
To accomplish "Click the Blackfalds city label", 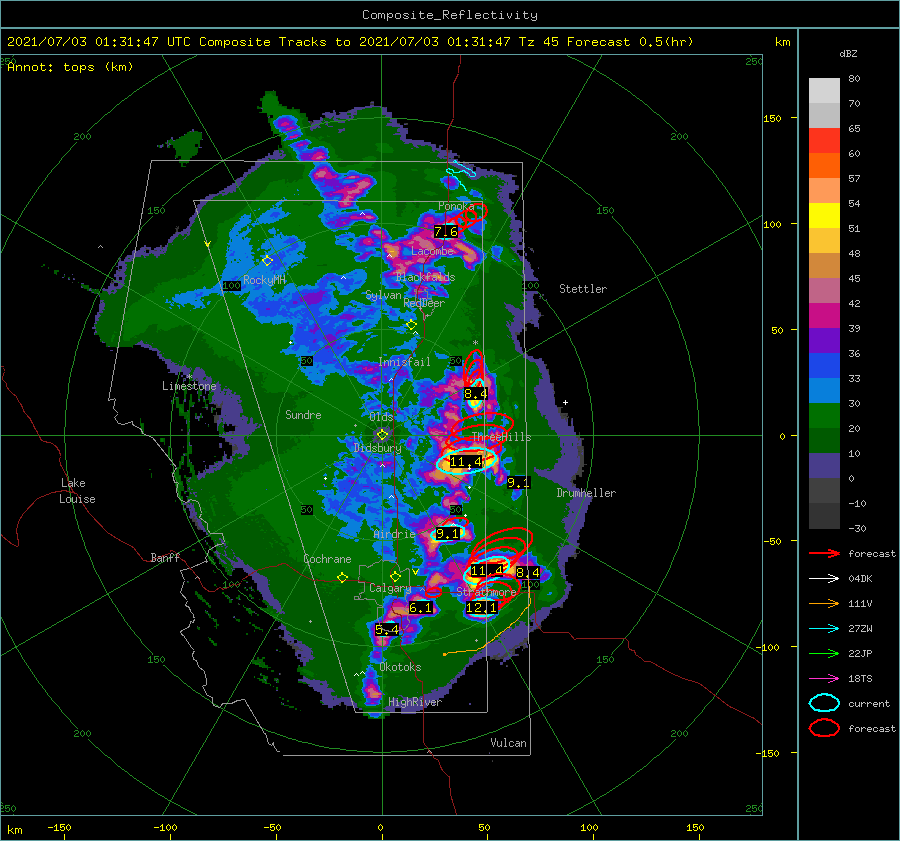I will (425, 277).
